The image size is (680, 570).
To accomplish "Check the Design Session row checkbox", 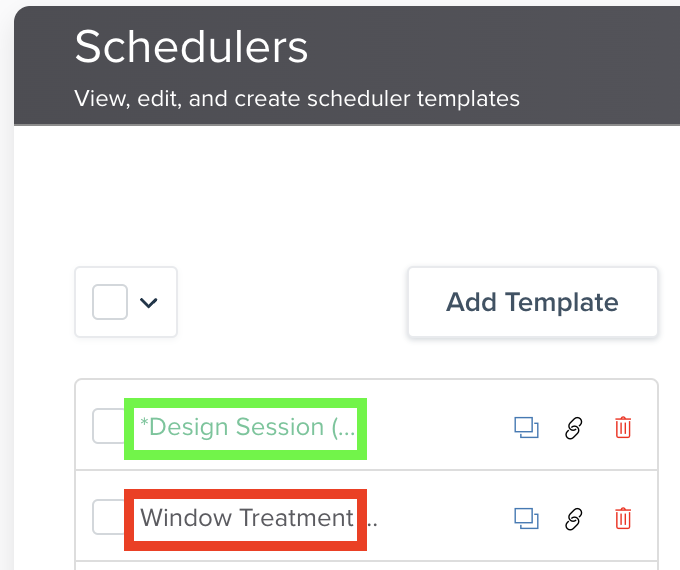I will click(x=108, y=427).
